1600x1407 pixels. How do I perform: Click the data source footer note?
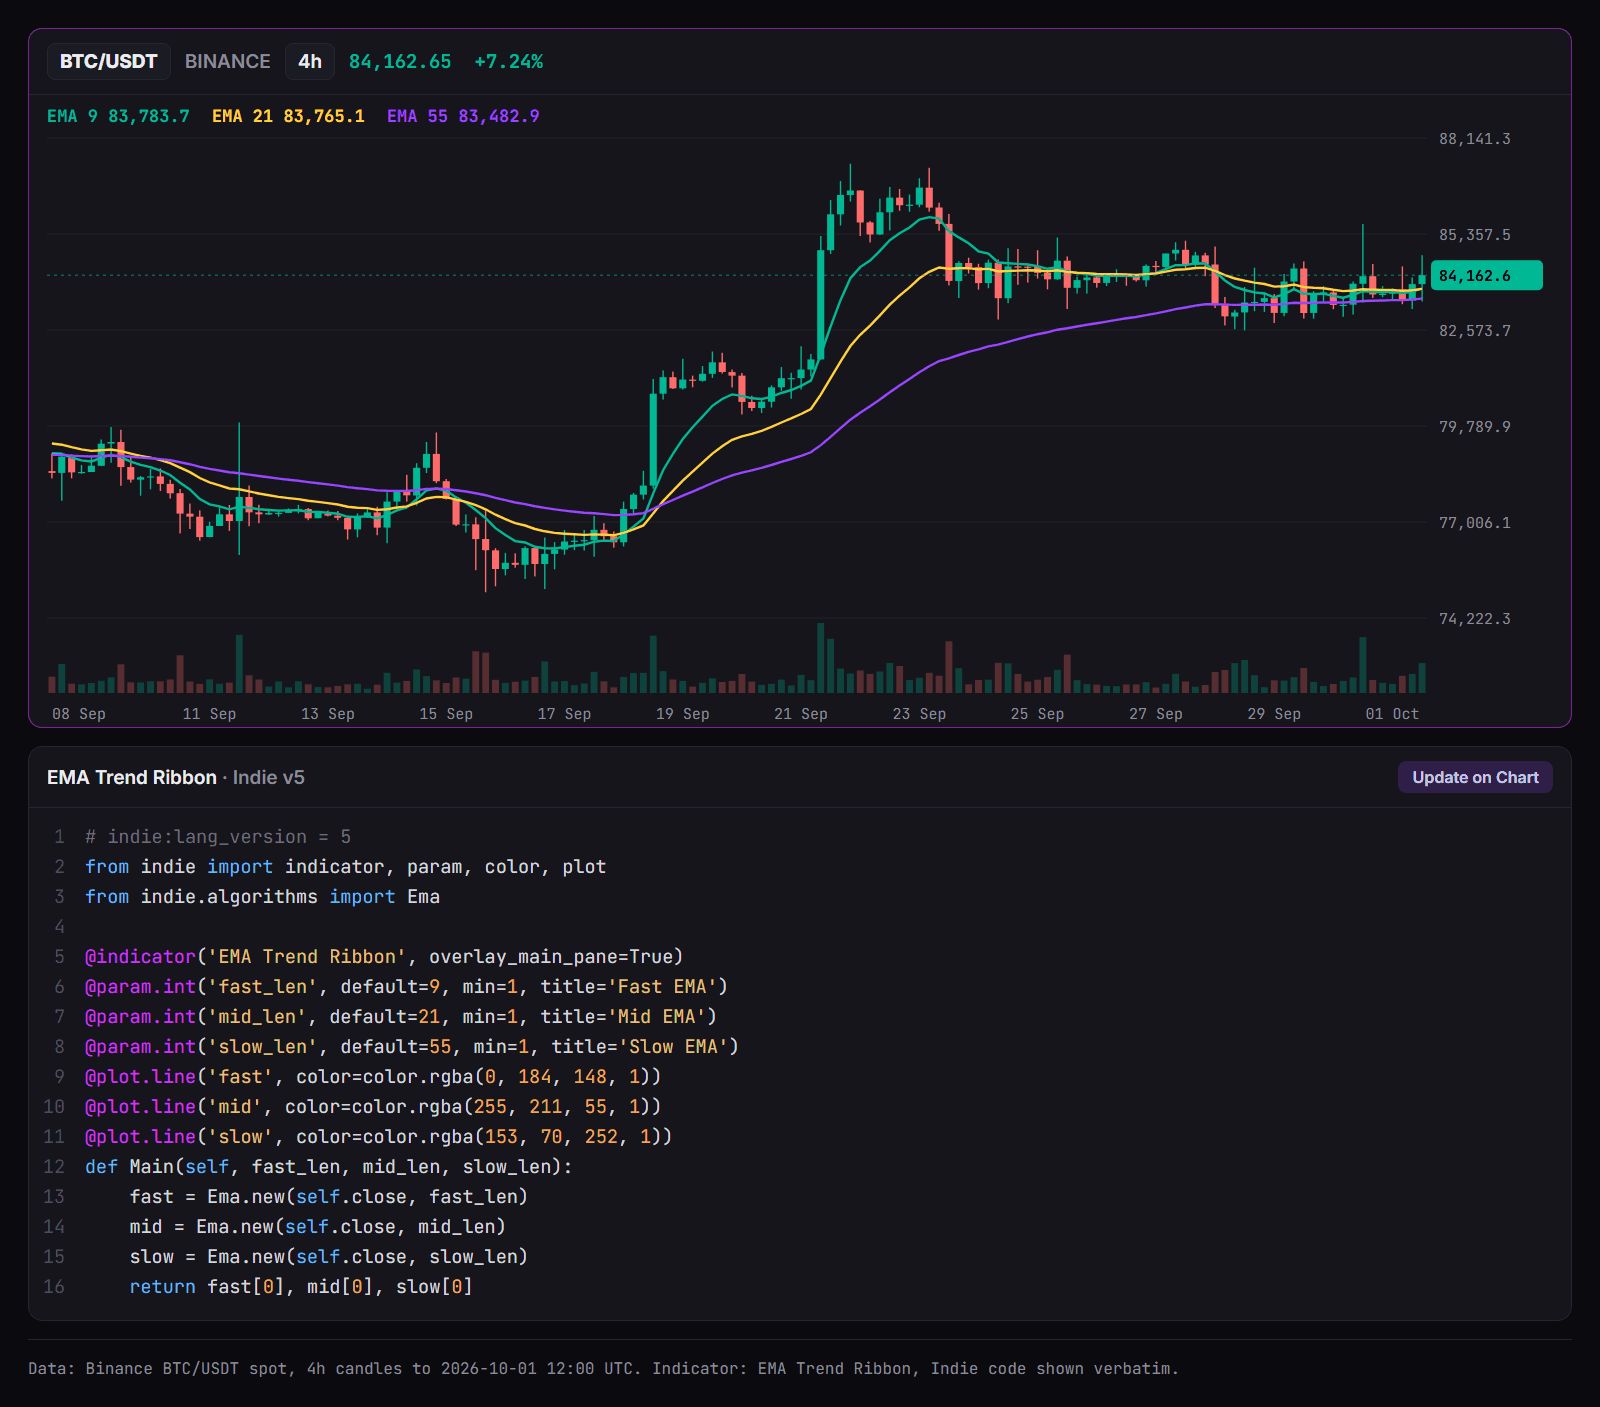(x=603, y=1368)
